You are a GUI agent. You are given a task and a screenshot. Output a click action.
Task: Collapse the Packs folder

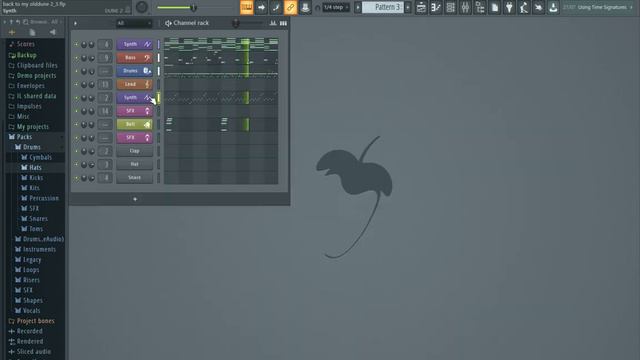pyautogui.click(x=24, y=137)
